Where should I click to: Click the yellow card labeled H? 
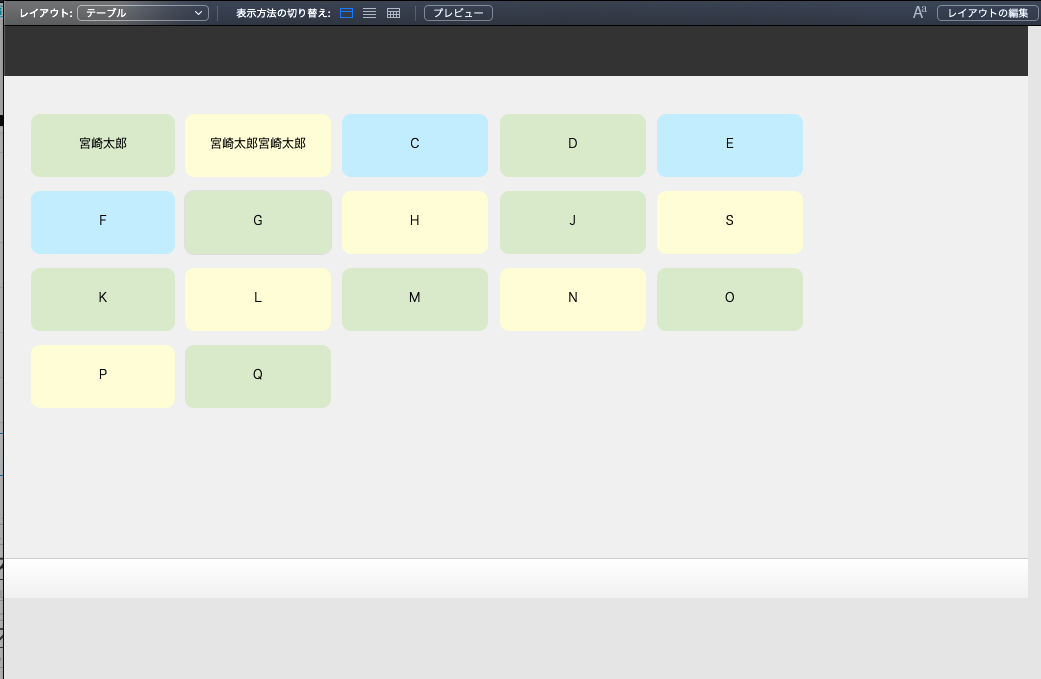coord(414,222)
